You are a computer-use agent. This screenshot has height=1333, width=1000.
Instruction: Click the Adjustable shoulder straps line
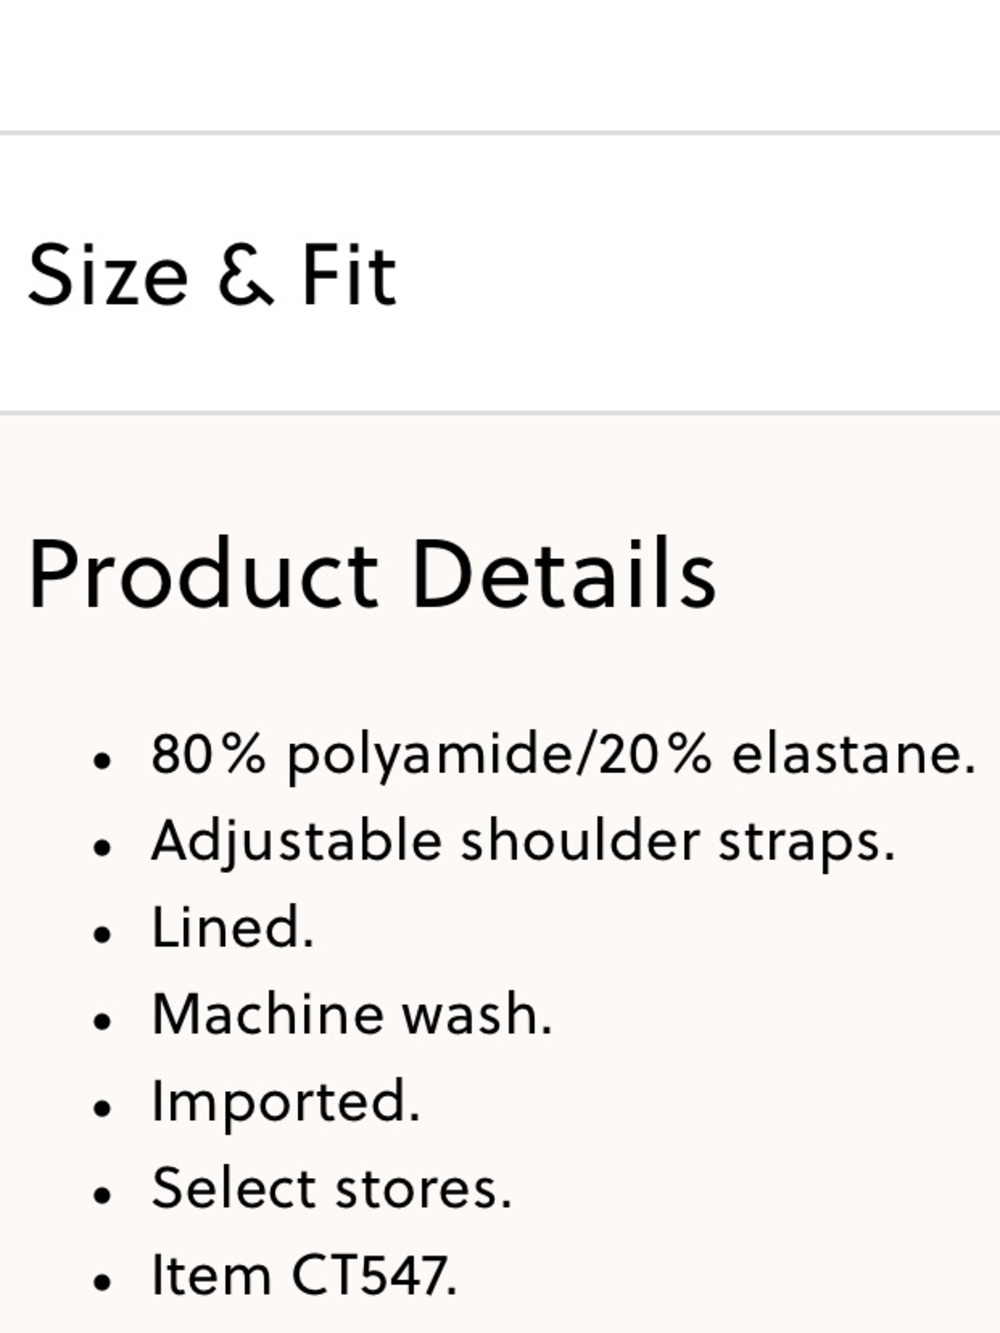pos(522,841)
